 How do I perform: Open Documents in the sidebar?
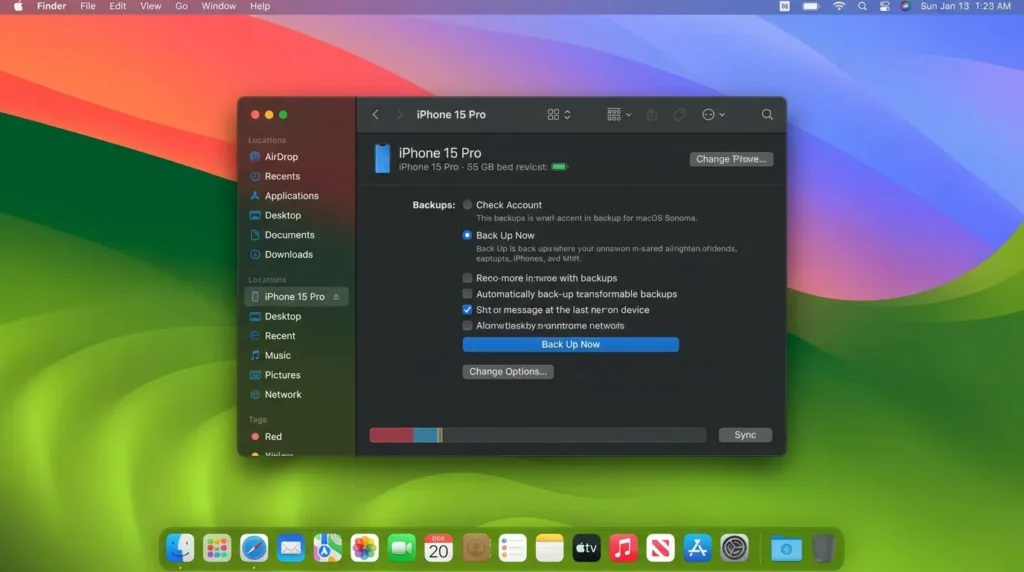(x=289, y=235)
